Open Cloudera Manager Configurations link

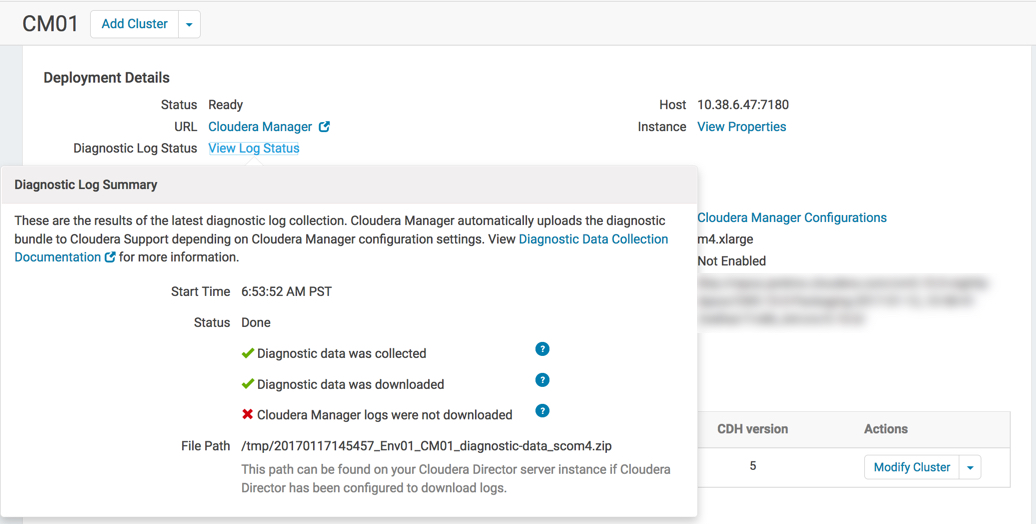click(791, 217)
